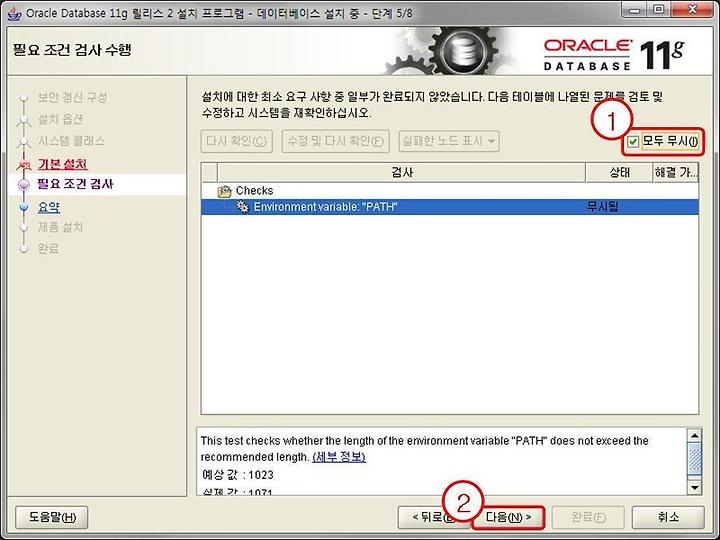The height and width of the screenshot is (540, 720).
Task: Open the 세부 정보 link
Action: [339, 457]
